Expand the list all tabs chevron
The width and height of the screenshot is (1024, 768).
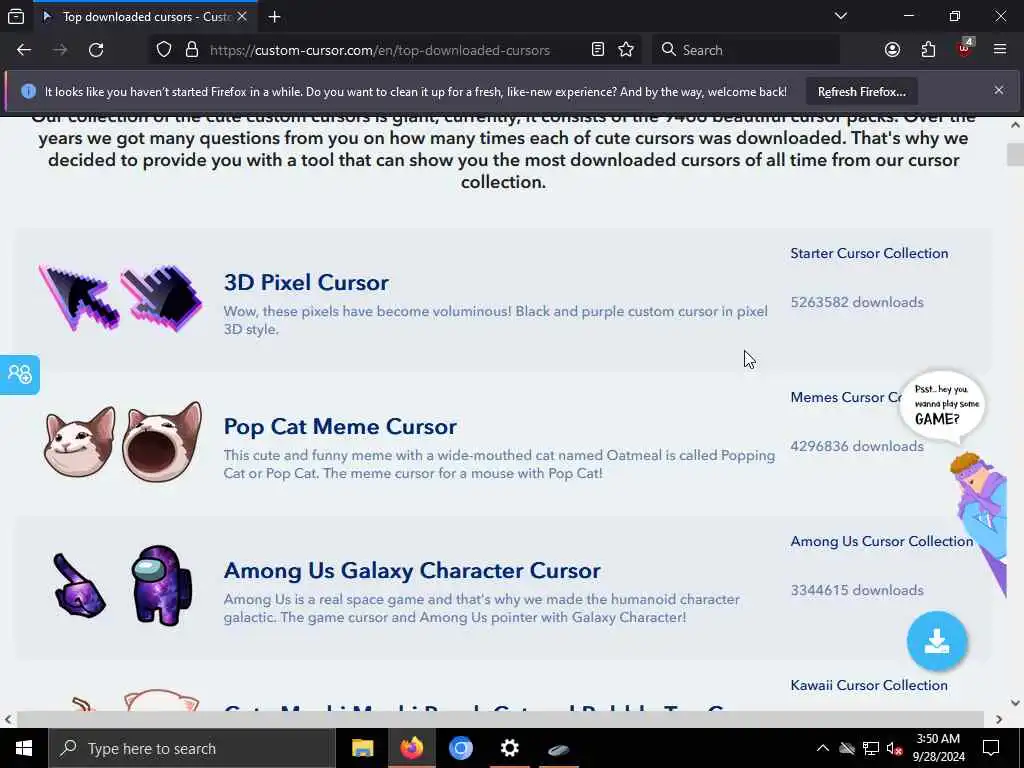841,16
